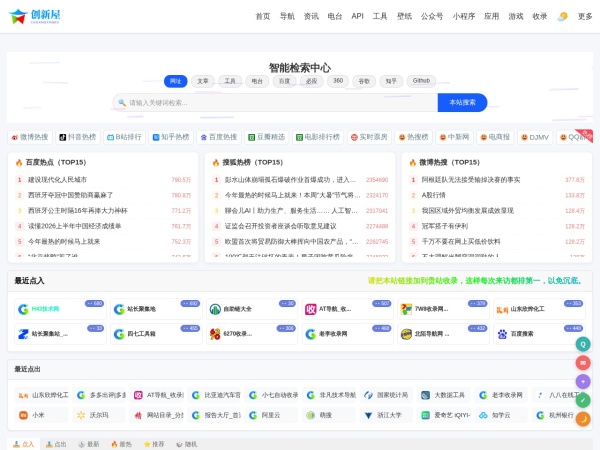This screenshot has width=600, height=450.
Task: Click the 本站搜索 button
Action: [x=462, y=103]
